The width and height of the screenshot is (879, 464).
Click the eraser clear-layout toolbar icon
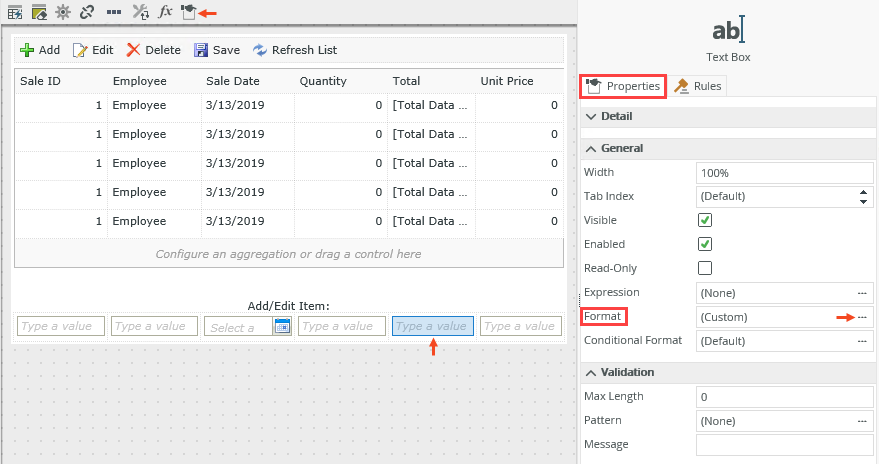[39, 12]
